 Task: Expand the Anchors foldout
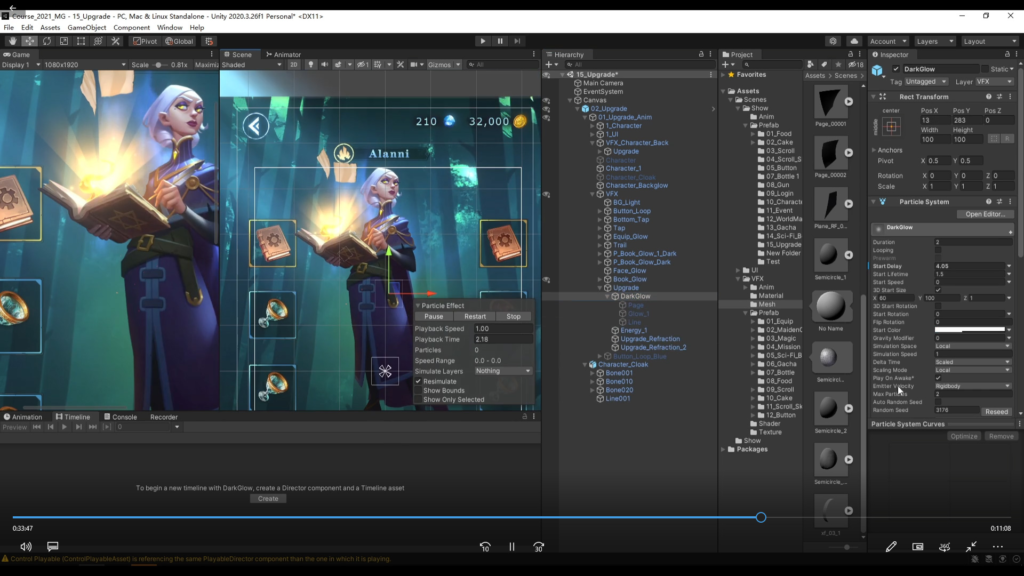click(x=875, y=150)
